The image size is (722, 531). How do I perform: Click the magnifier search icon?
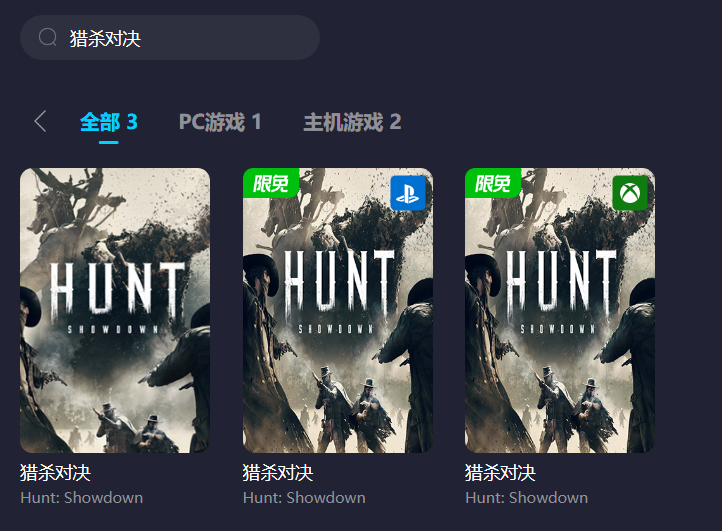pyautogui.click(x=47, y=37)
